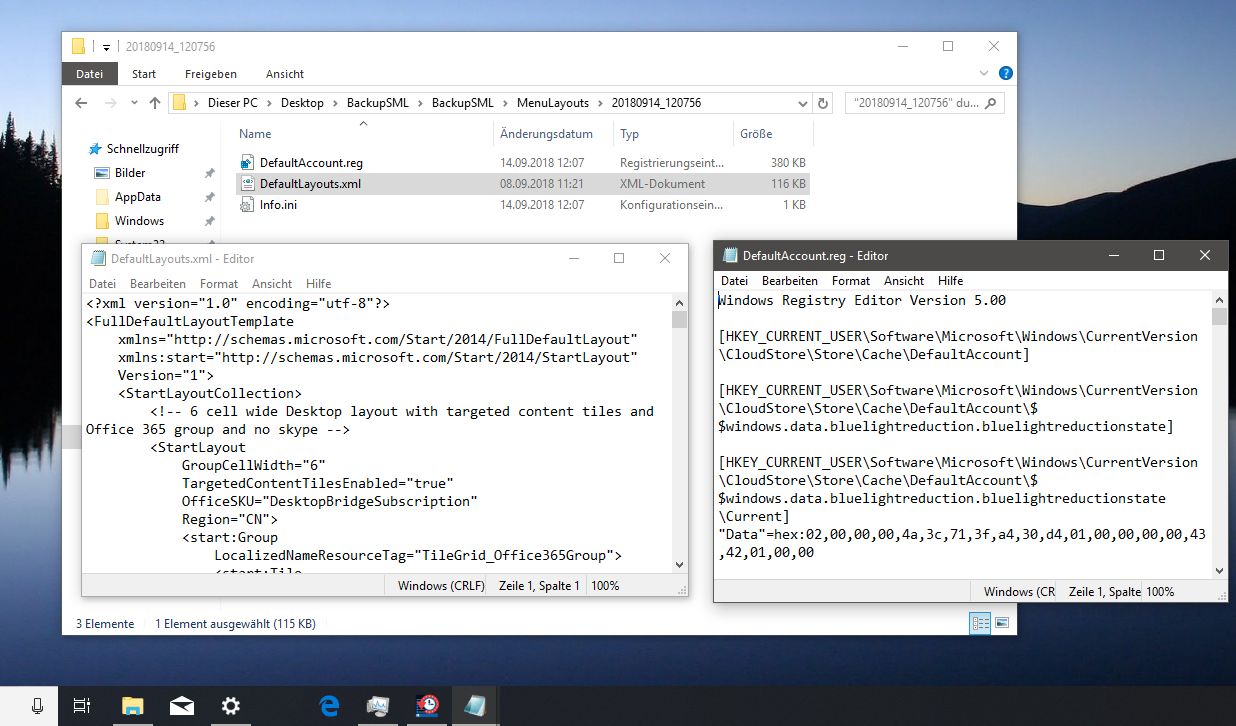
Task: Click the Explorer back arrow
Action: coord(81,103)
